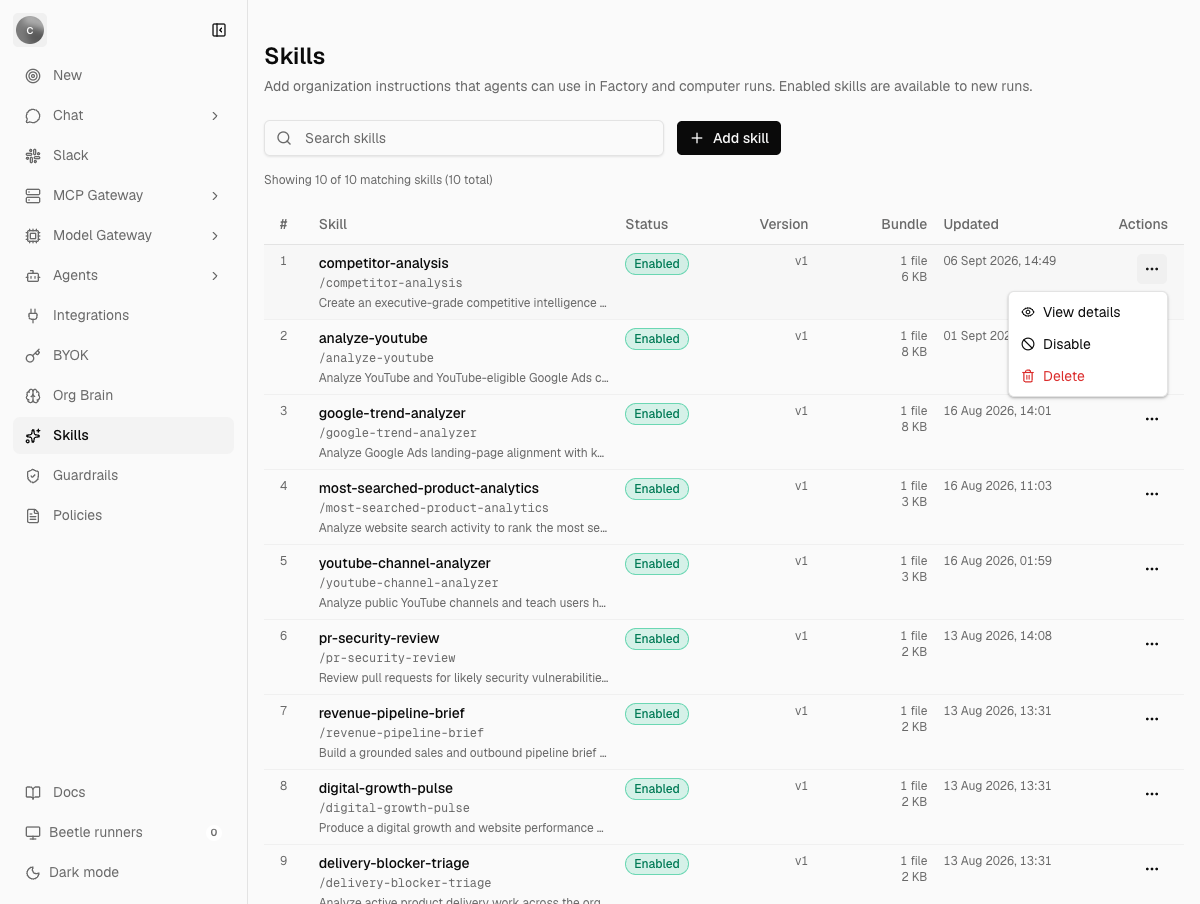Click the Skills sparkle icon
1200x904 pixels.
pyautogui.click(x=33, y=435)
